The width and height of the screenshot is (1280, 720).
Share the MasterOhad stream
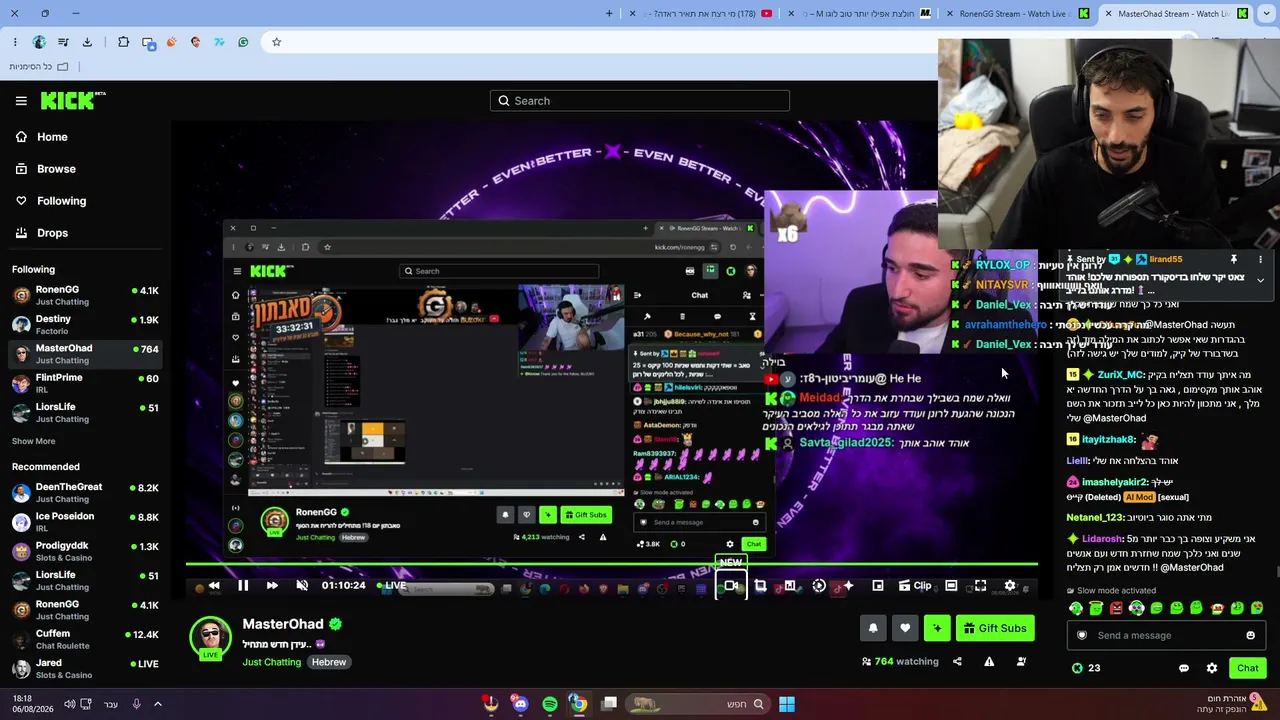[x=957, y=662]
